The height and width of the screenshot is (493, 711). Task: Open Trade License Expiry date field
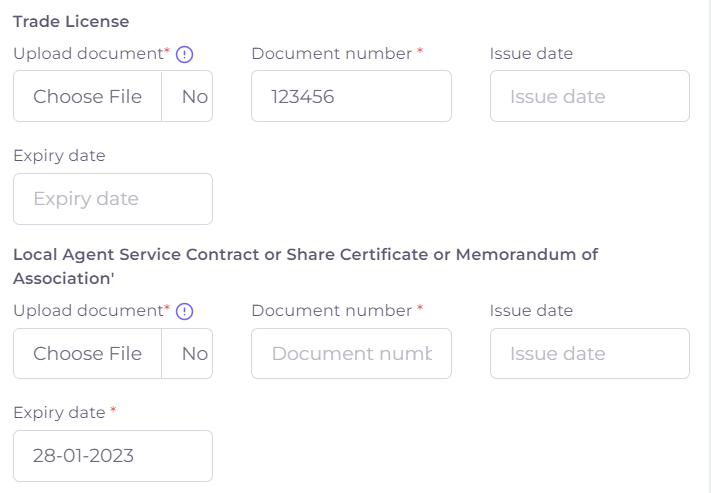(x=113, y=199)
